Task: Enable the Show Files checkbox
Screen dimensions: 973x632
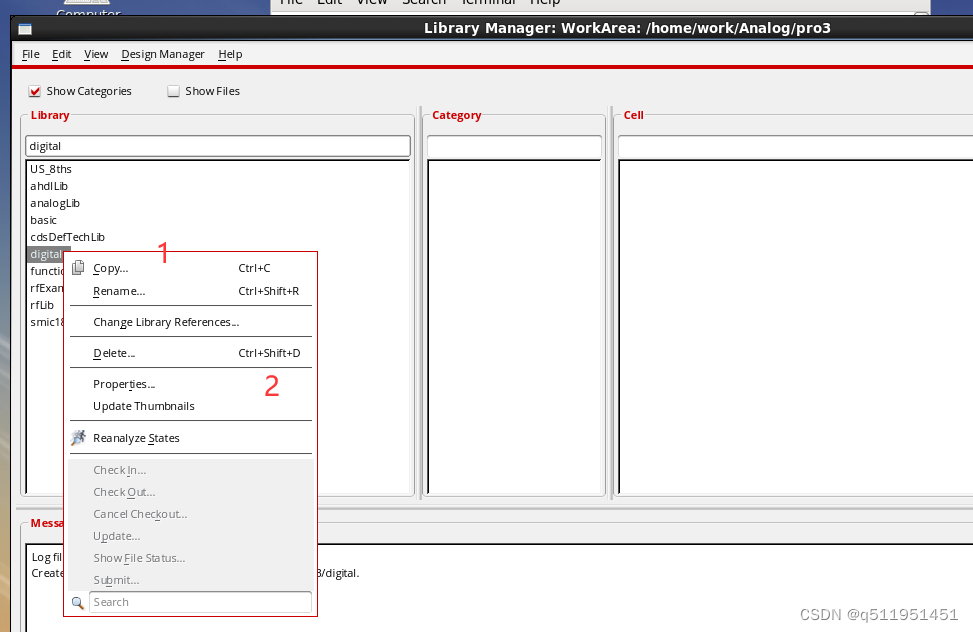Action: 173,91
